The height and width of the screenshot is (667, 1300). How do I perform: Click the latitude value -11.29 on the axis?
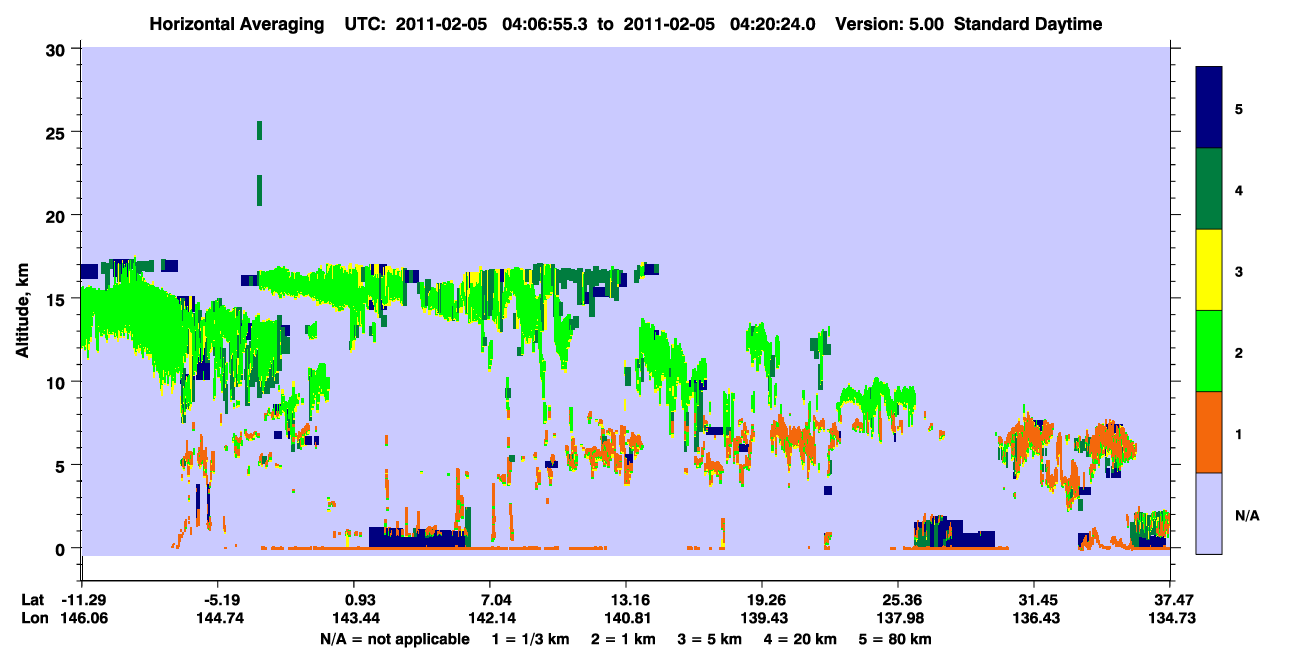85,600
